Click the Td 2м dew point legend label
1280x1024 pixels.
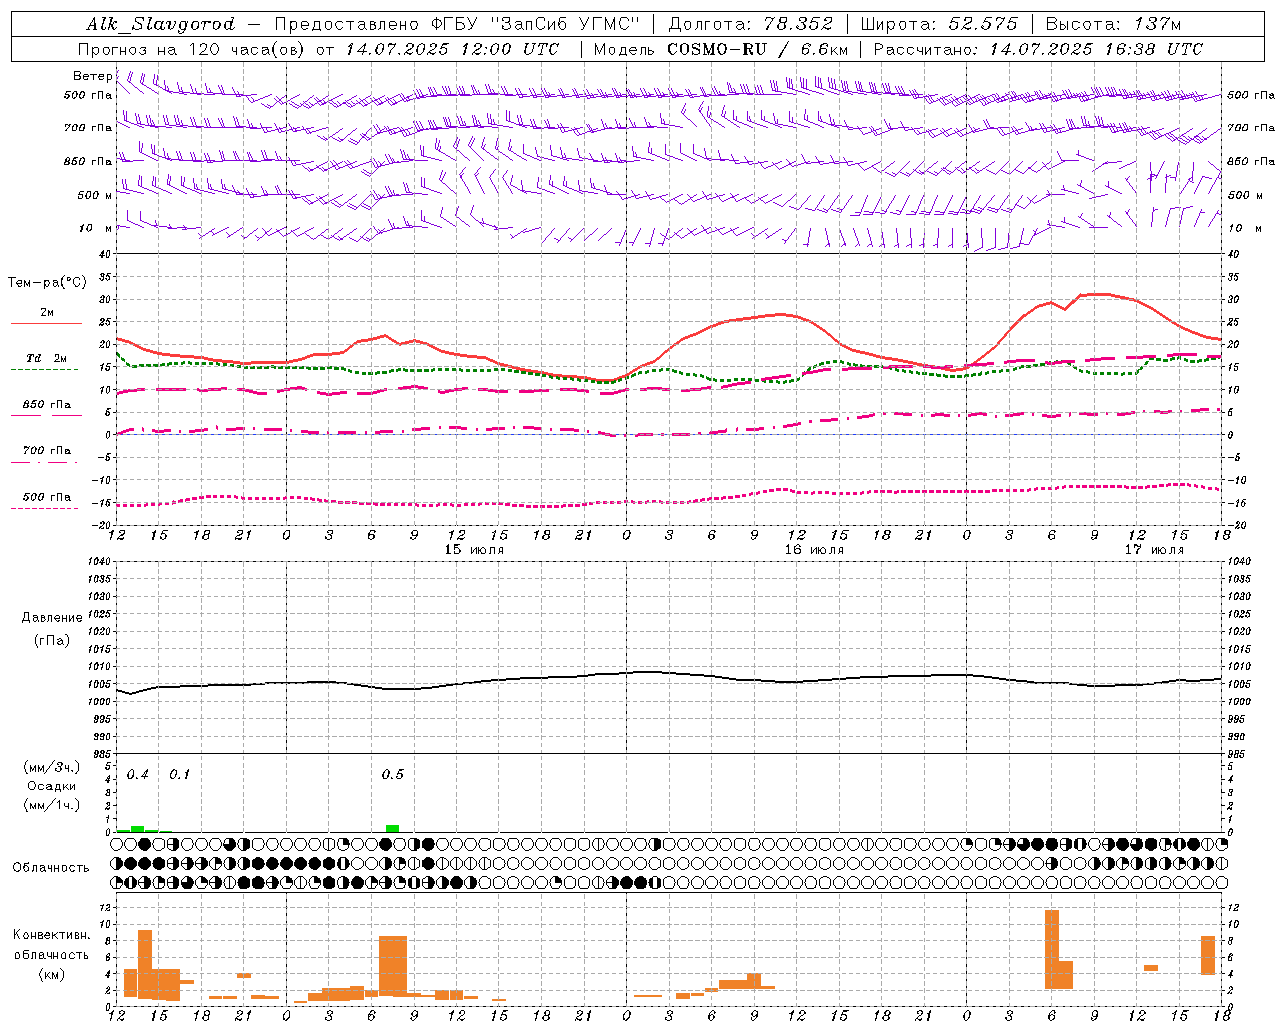[46, 357]
